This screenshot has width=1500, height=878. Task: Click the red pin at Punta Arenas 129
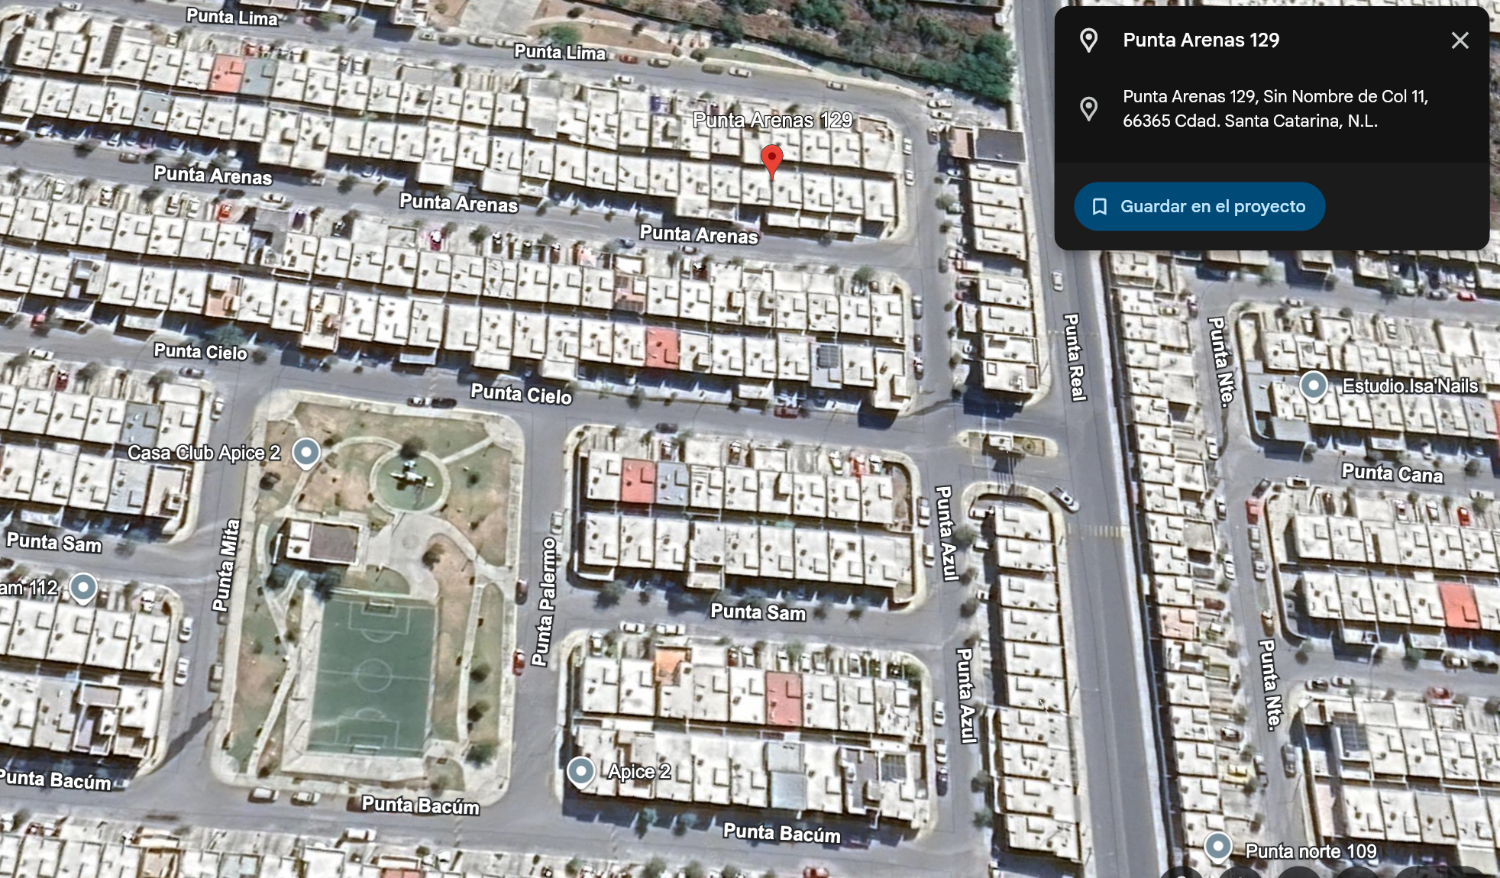(771, 161)
